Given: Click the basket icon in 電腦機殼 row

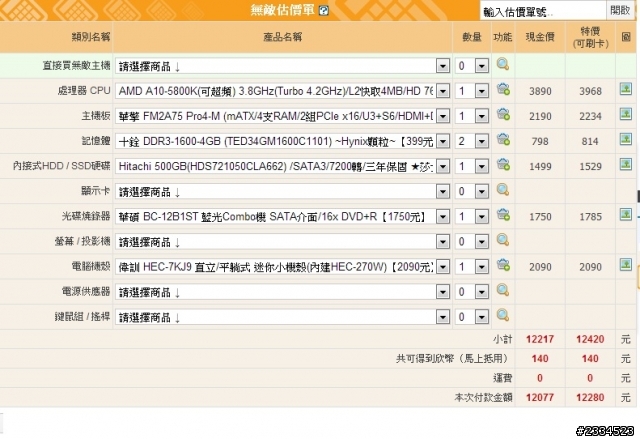Looking at the screenshot, I should pos(503,266).
